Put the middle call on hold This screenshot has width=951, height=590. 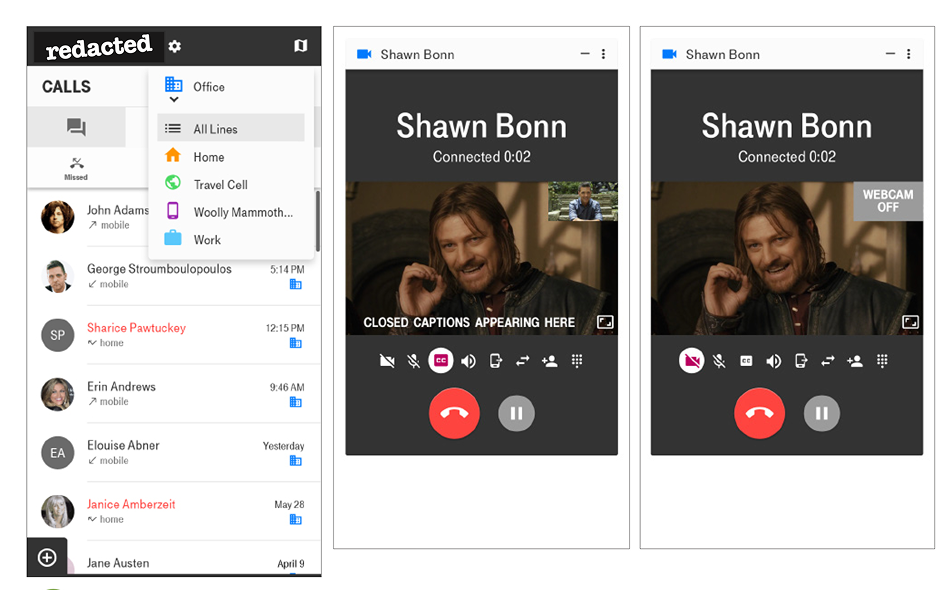[x=516, y=414]
